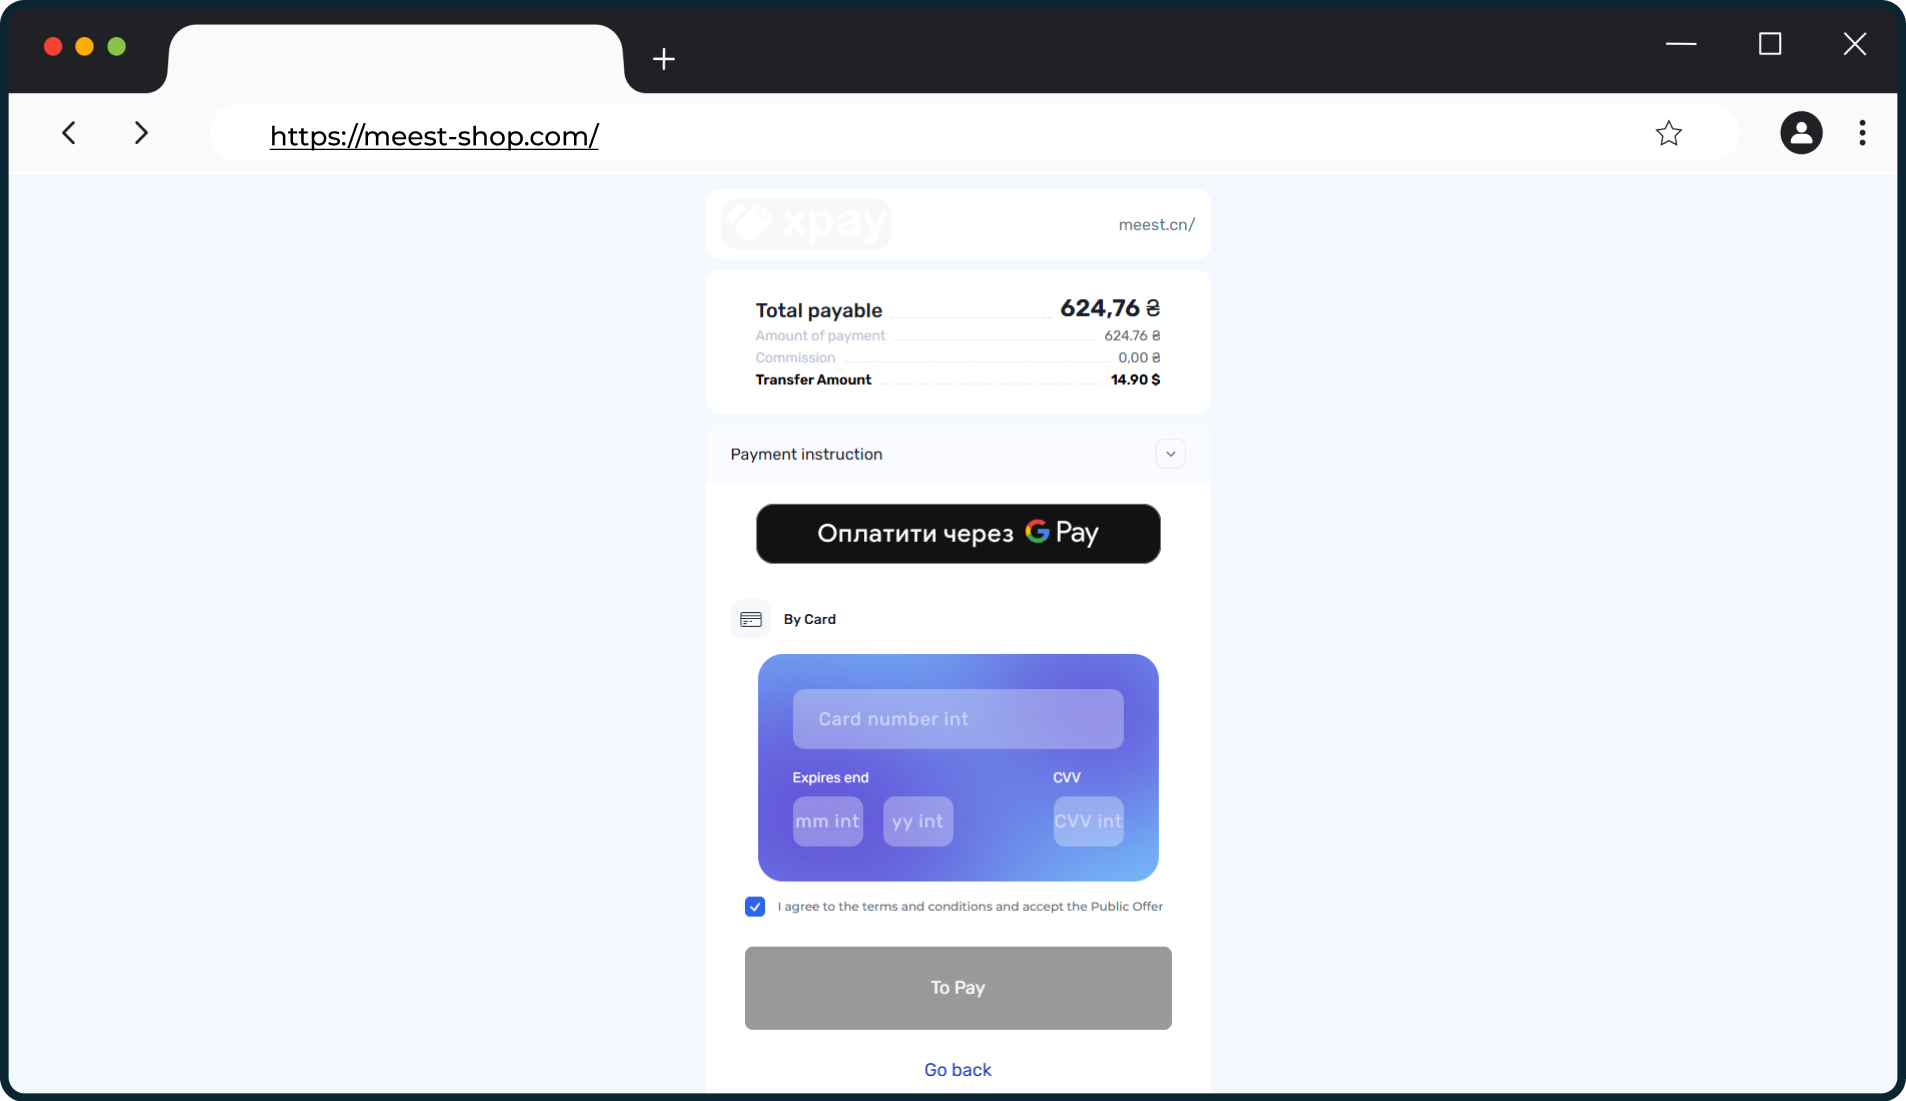
Task: Click the meest.cn/ link
Action: click(x=1157, y=225)
